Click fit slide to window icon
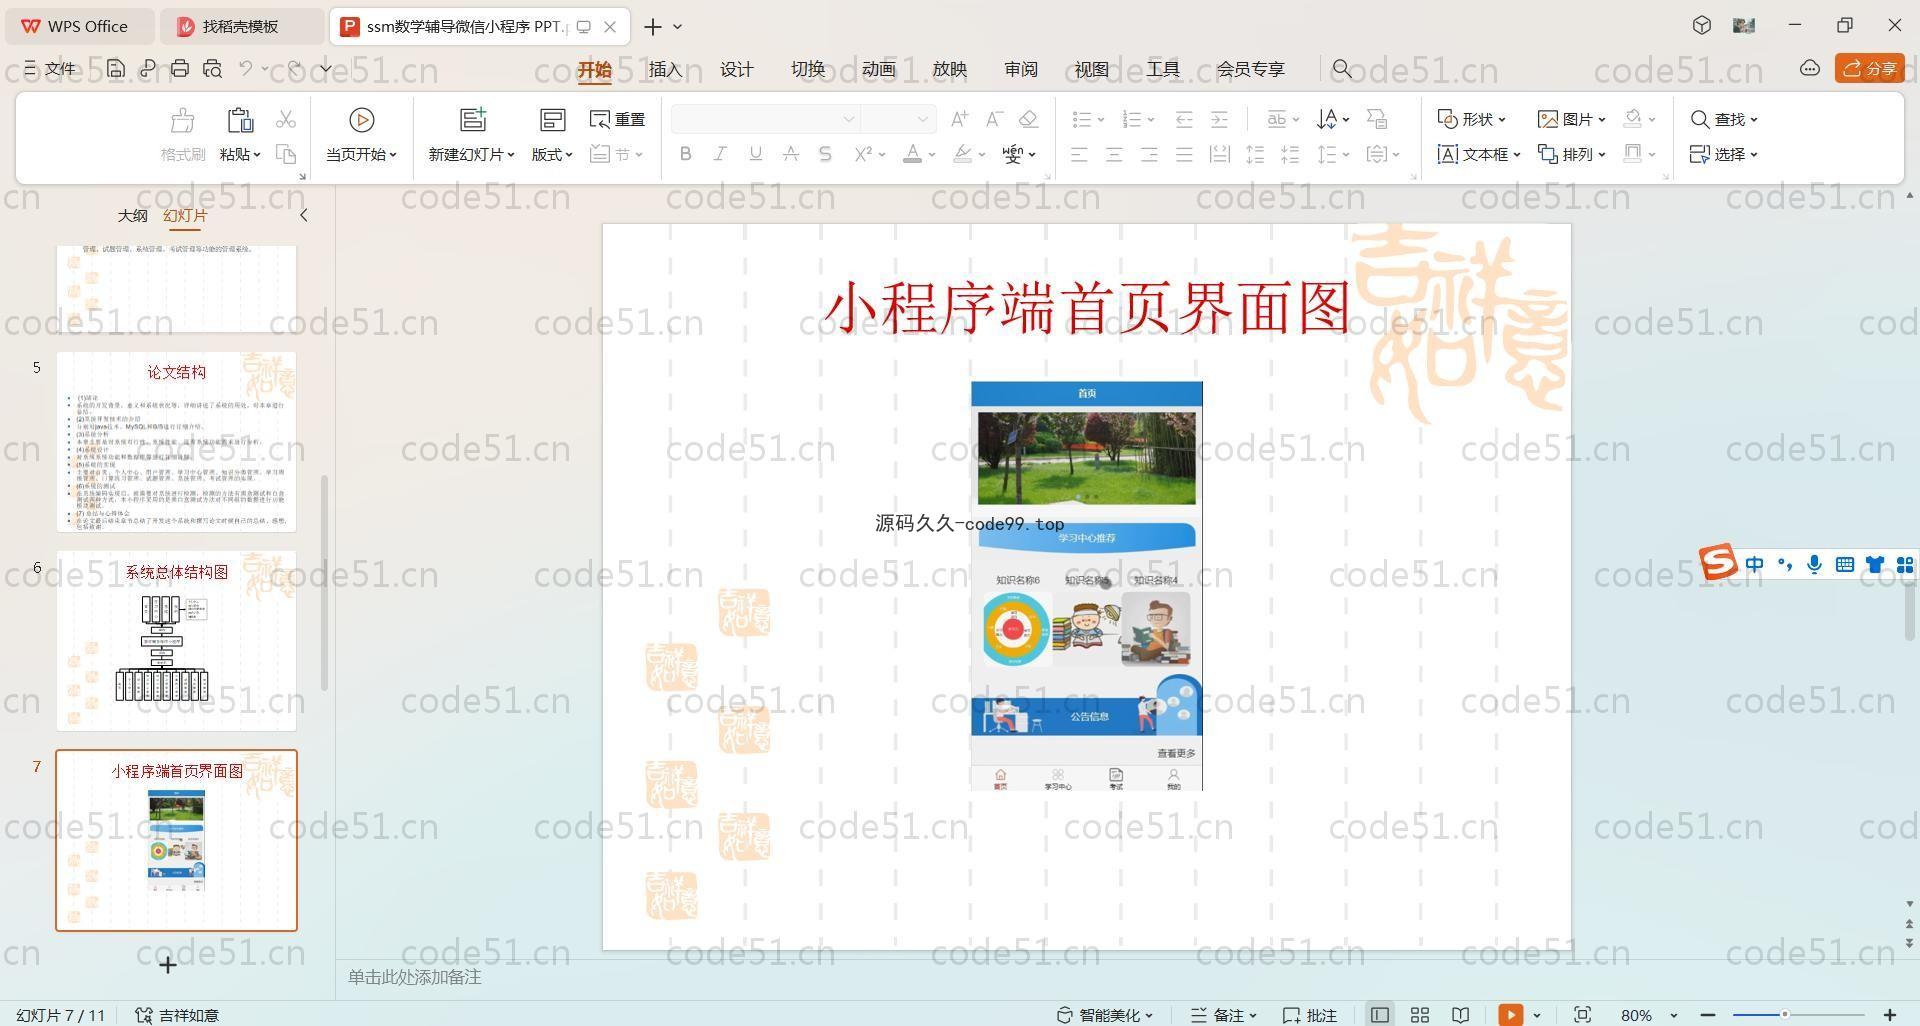Screen dimensions: 1920x1026 (1582, 1015)
